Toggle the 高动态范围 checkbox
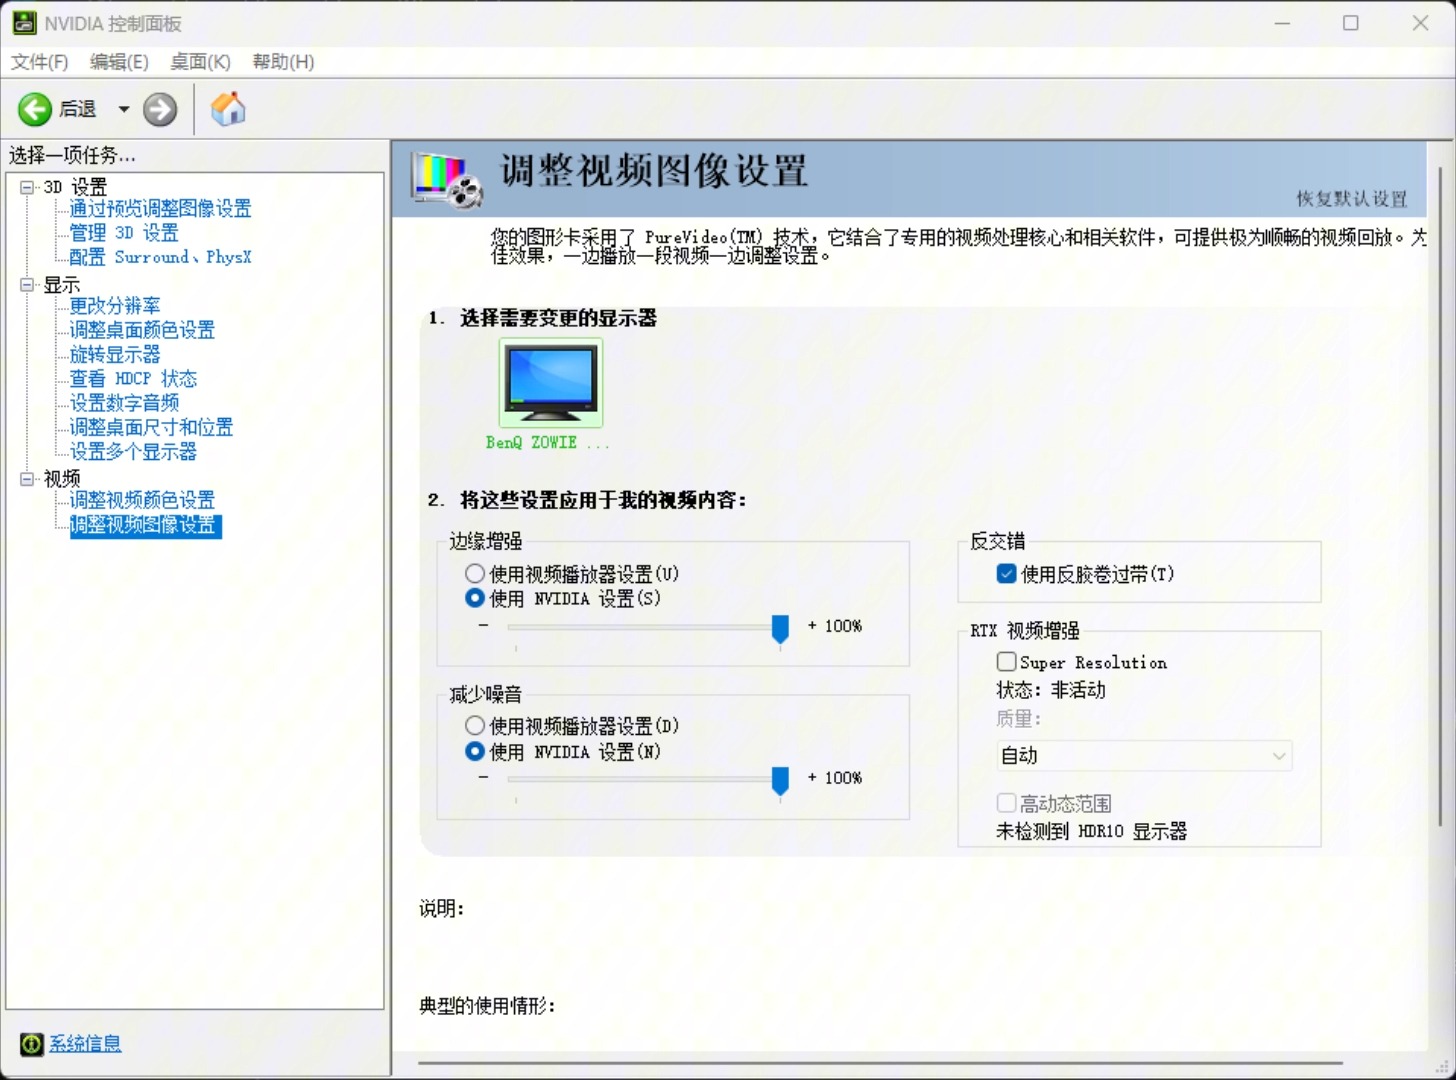Screen dimensions: 1456x1080 [x=1007, y=803]
